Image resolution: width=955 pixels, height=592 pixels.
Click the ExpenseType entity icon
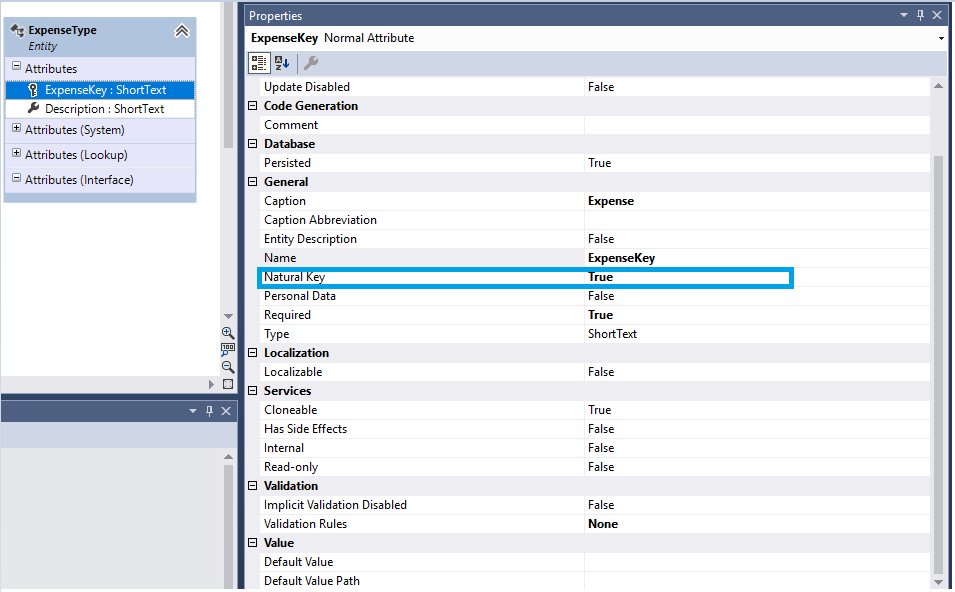(x=17, y=30)
